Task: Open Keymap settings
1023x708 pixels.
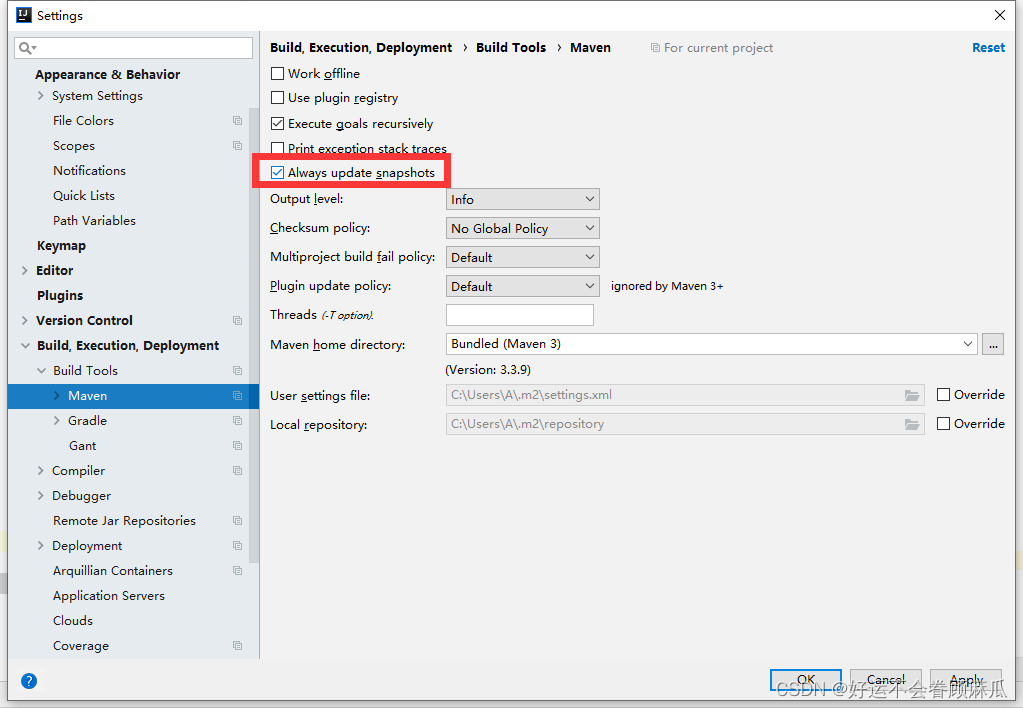Action: [x=61, y=245]
